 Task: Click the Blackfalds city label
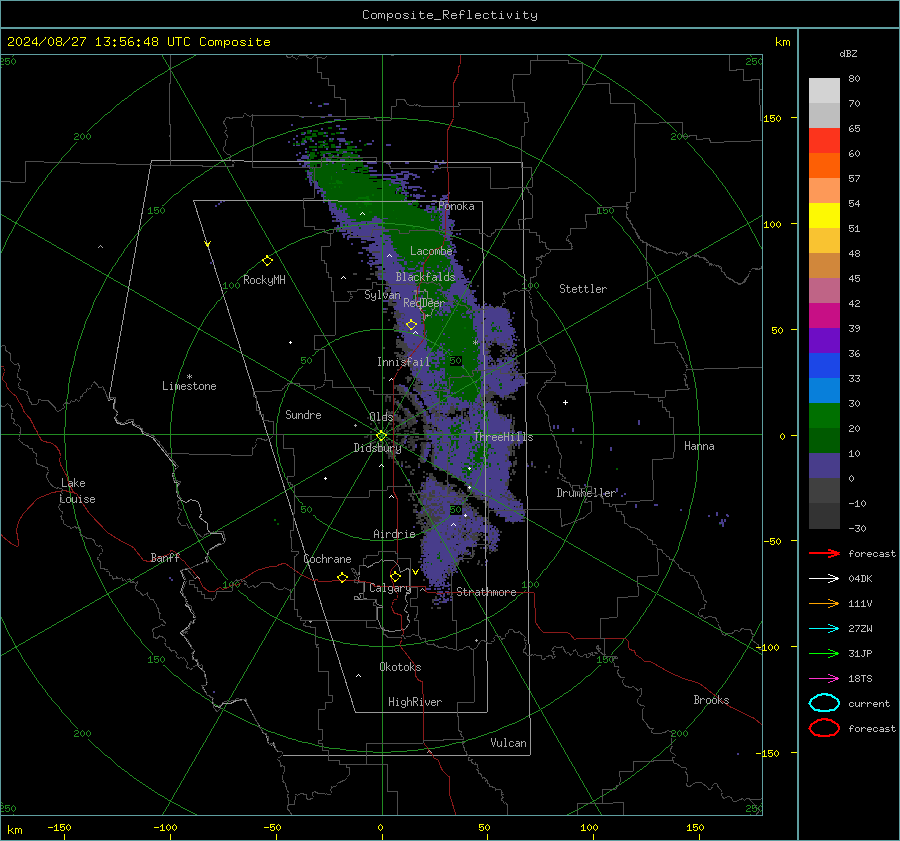[x=425, y=277]
